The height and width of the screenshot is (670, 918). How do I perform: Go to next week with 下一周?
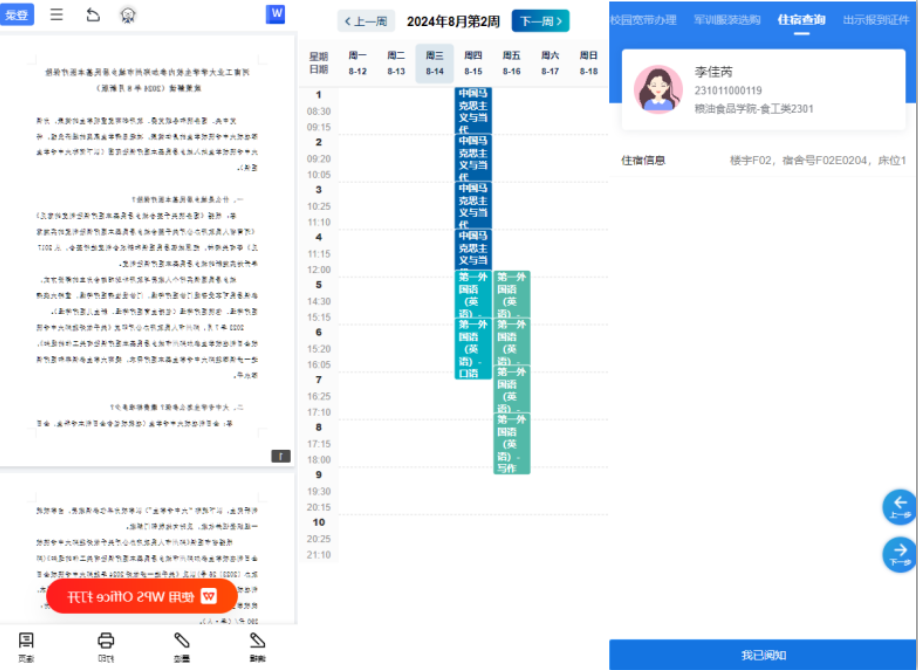coord(540,21)
